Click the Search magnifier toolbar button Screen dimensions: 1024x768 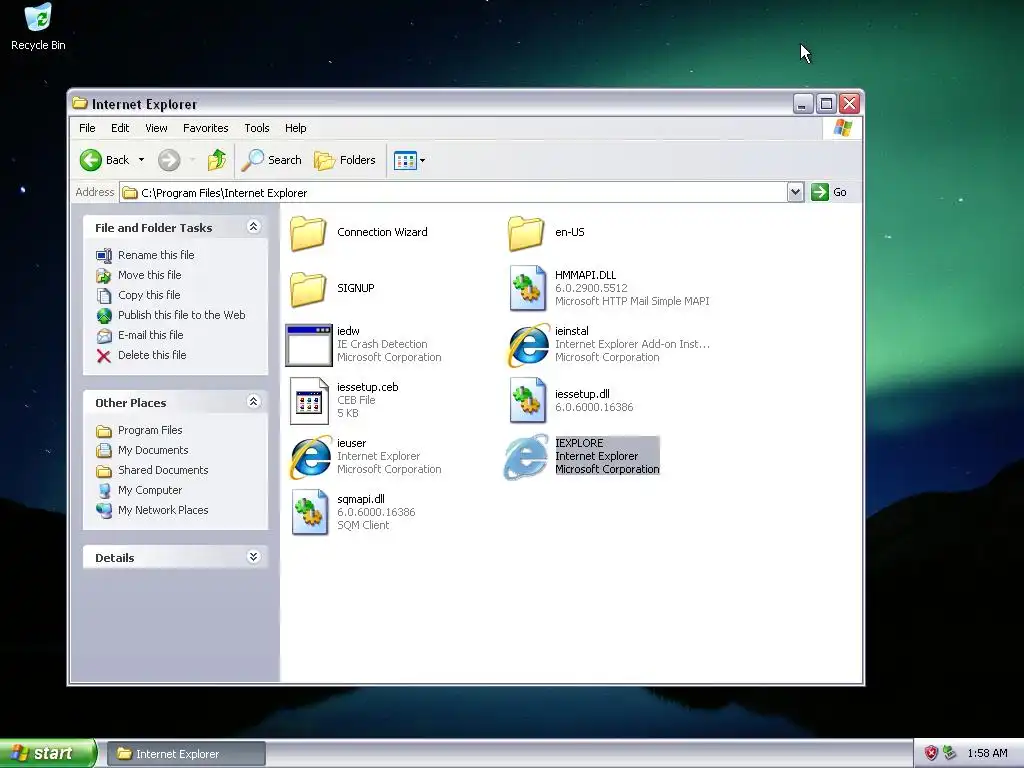[271, 160]
